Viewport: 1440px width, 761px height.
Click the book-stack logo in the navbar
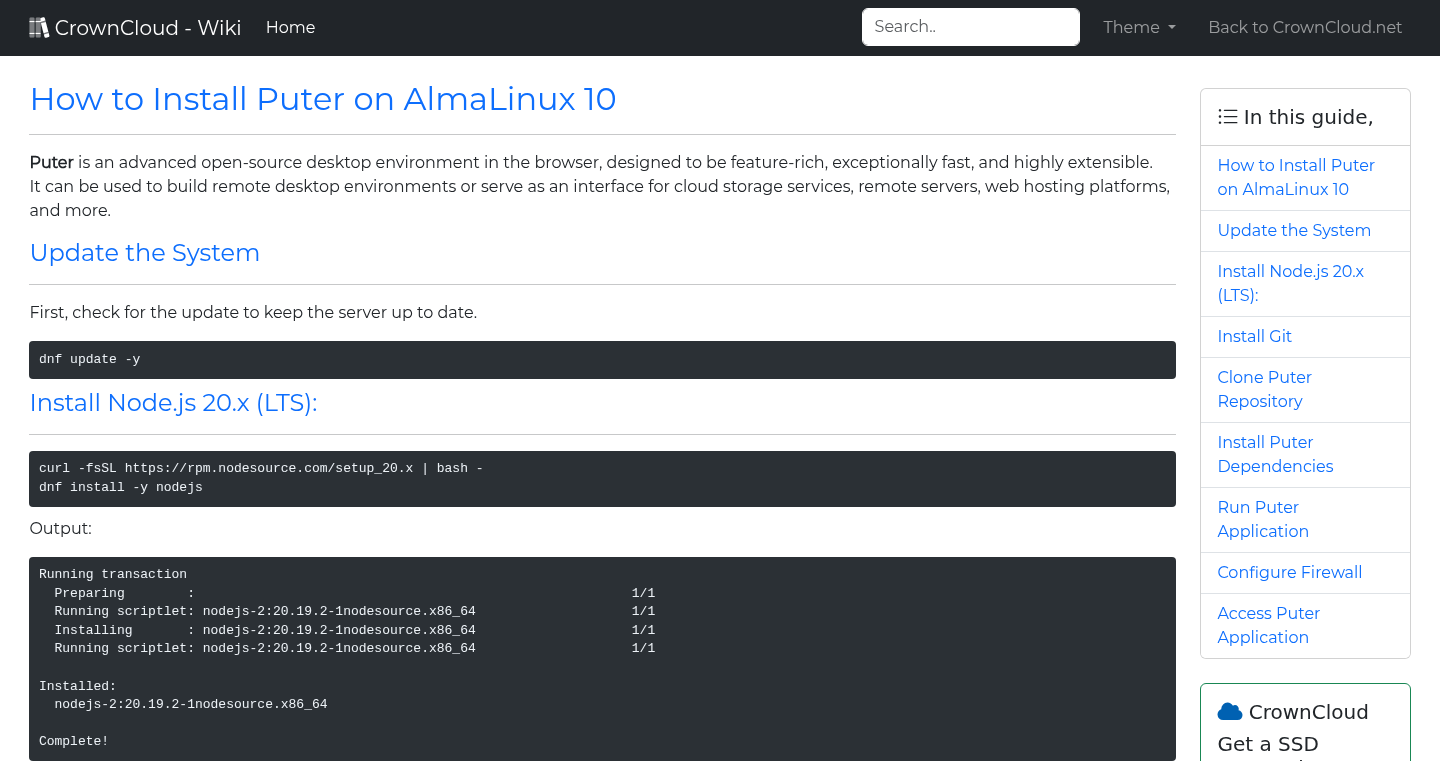(39, 26)
